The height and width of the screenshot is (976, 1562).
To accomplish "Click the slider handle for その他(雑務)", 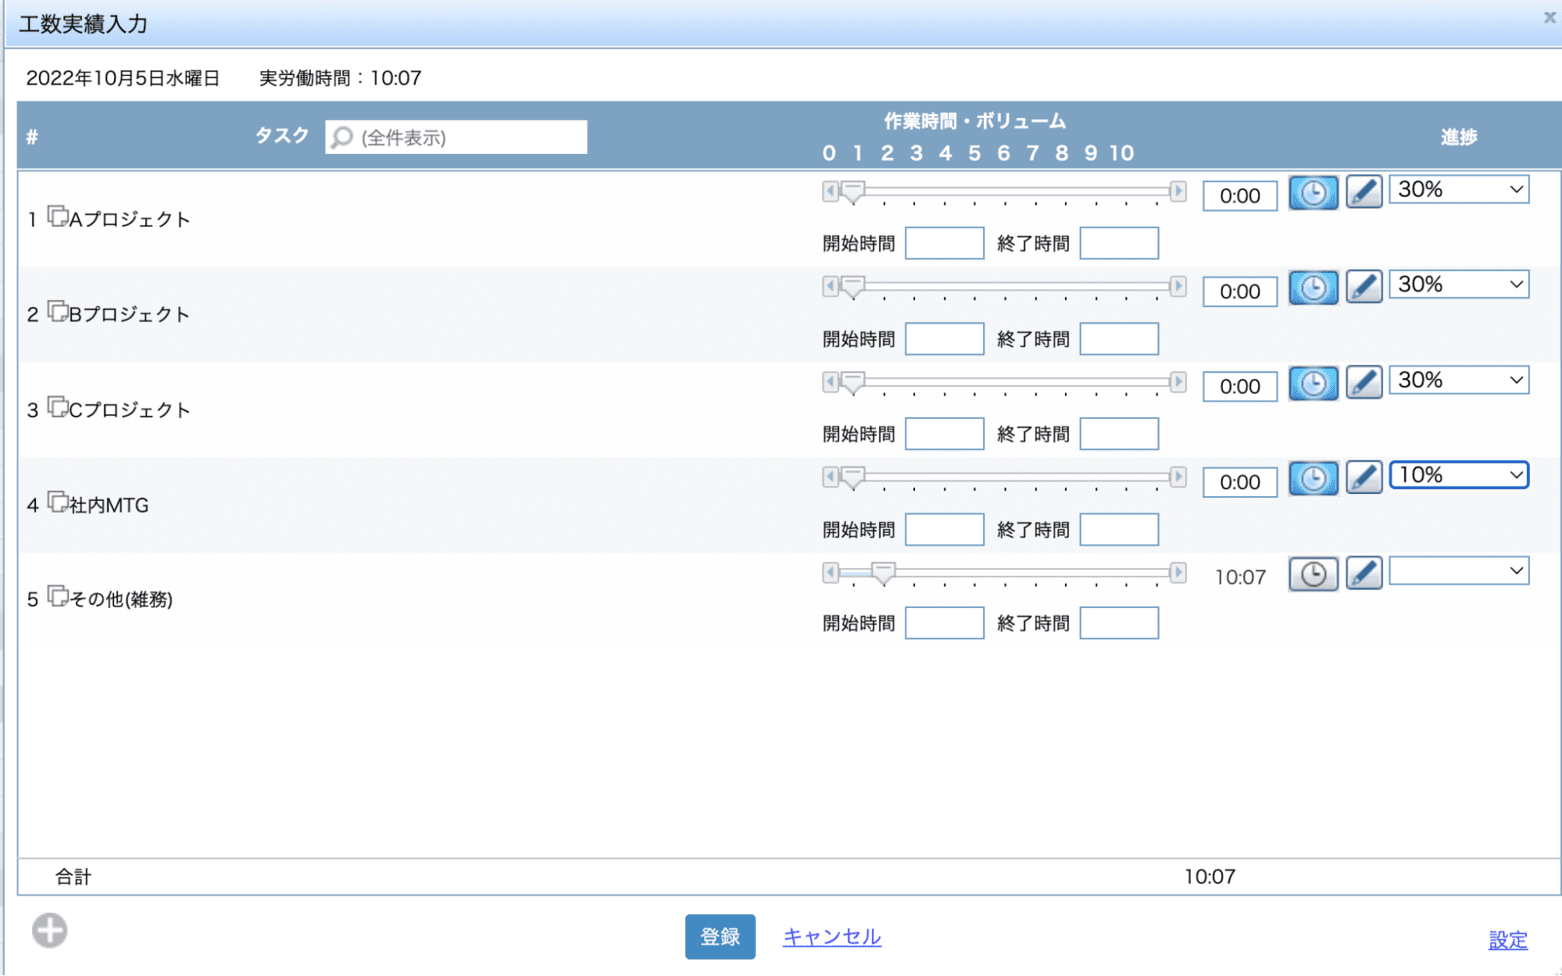I will [882, 573].
